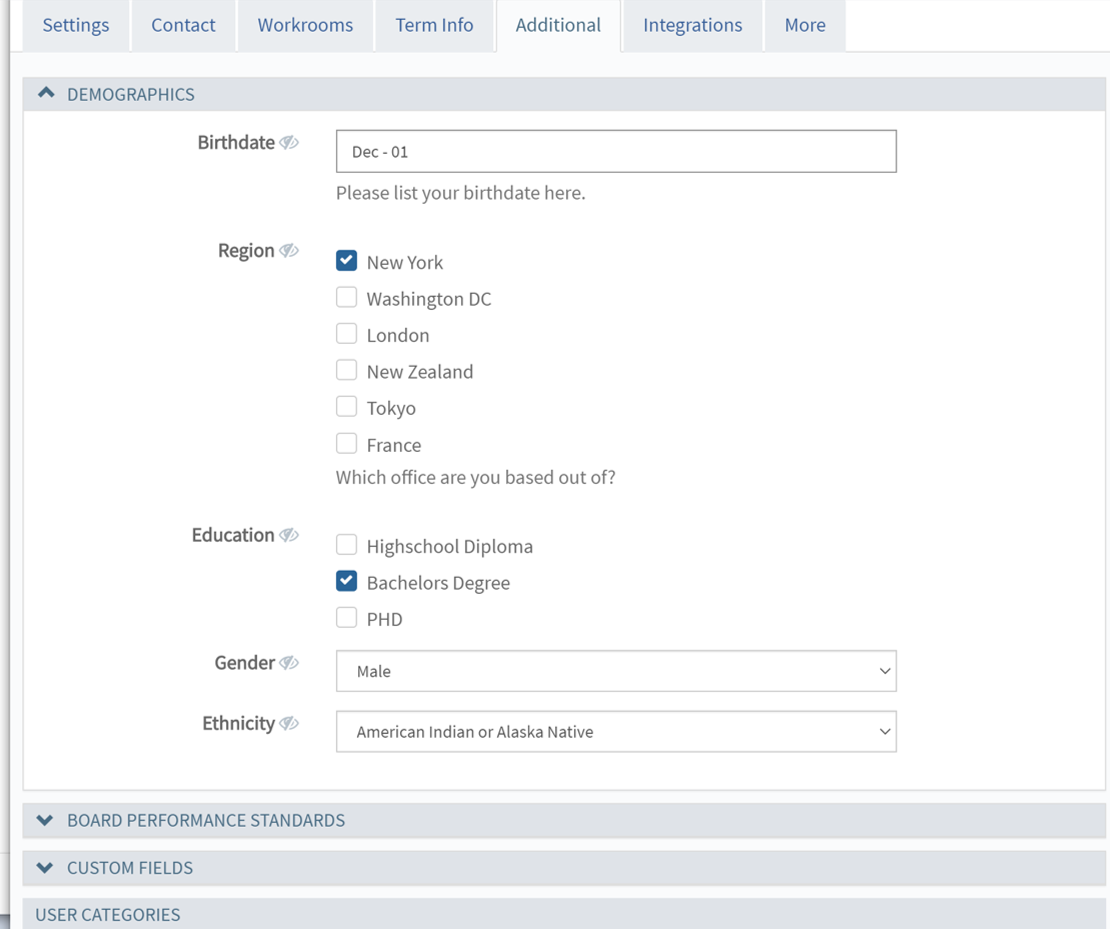This screenshot has width=1110, height=929.
Task: Click the hidden-eye icon beside Ethnicity
Action: tap(289, 724)
